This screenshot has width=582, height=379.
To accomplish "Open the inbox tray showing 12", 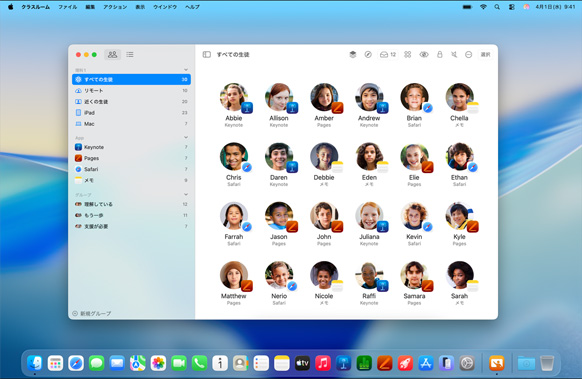I will (x=388, y=55).
